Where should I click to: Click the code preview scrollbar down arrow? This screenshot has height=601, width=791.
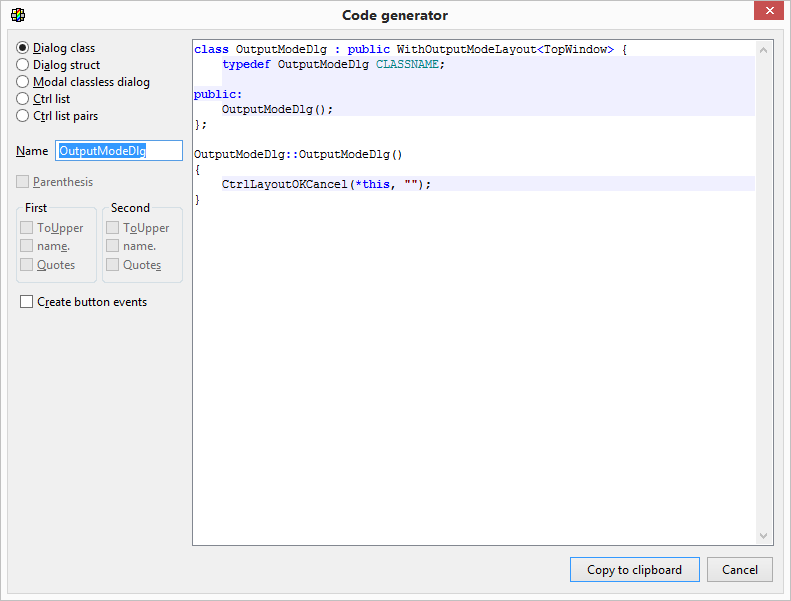(x=764, y=536)
